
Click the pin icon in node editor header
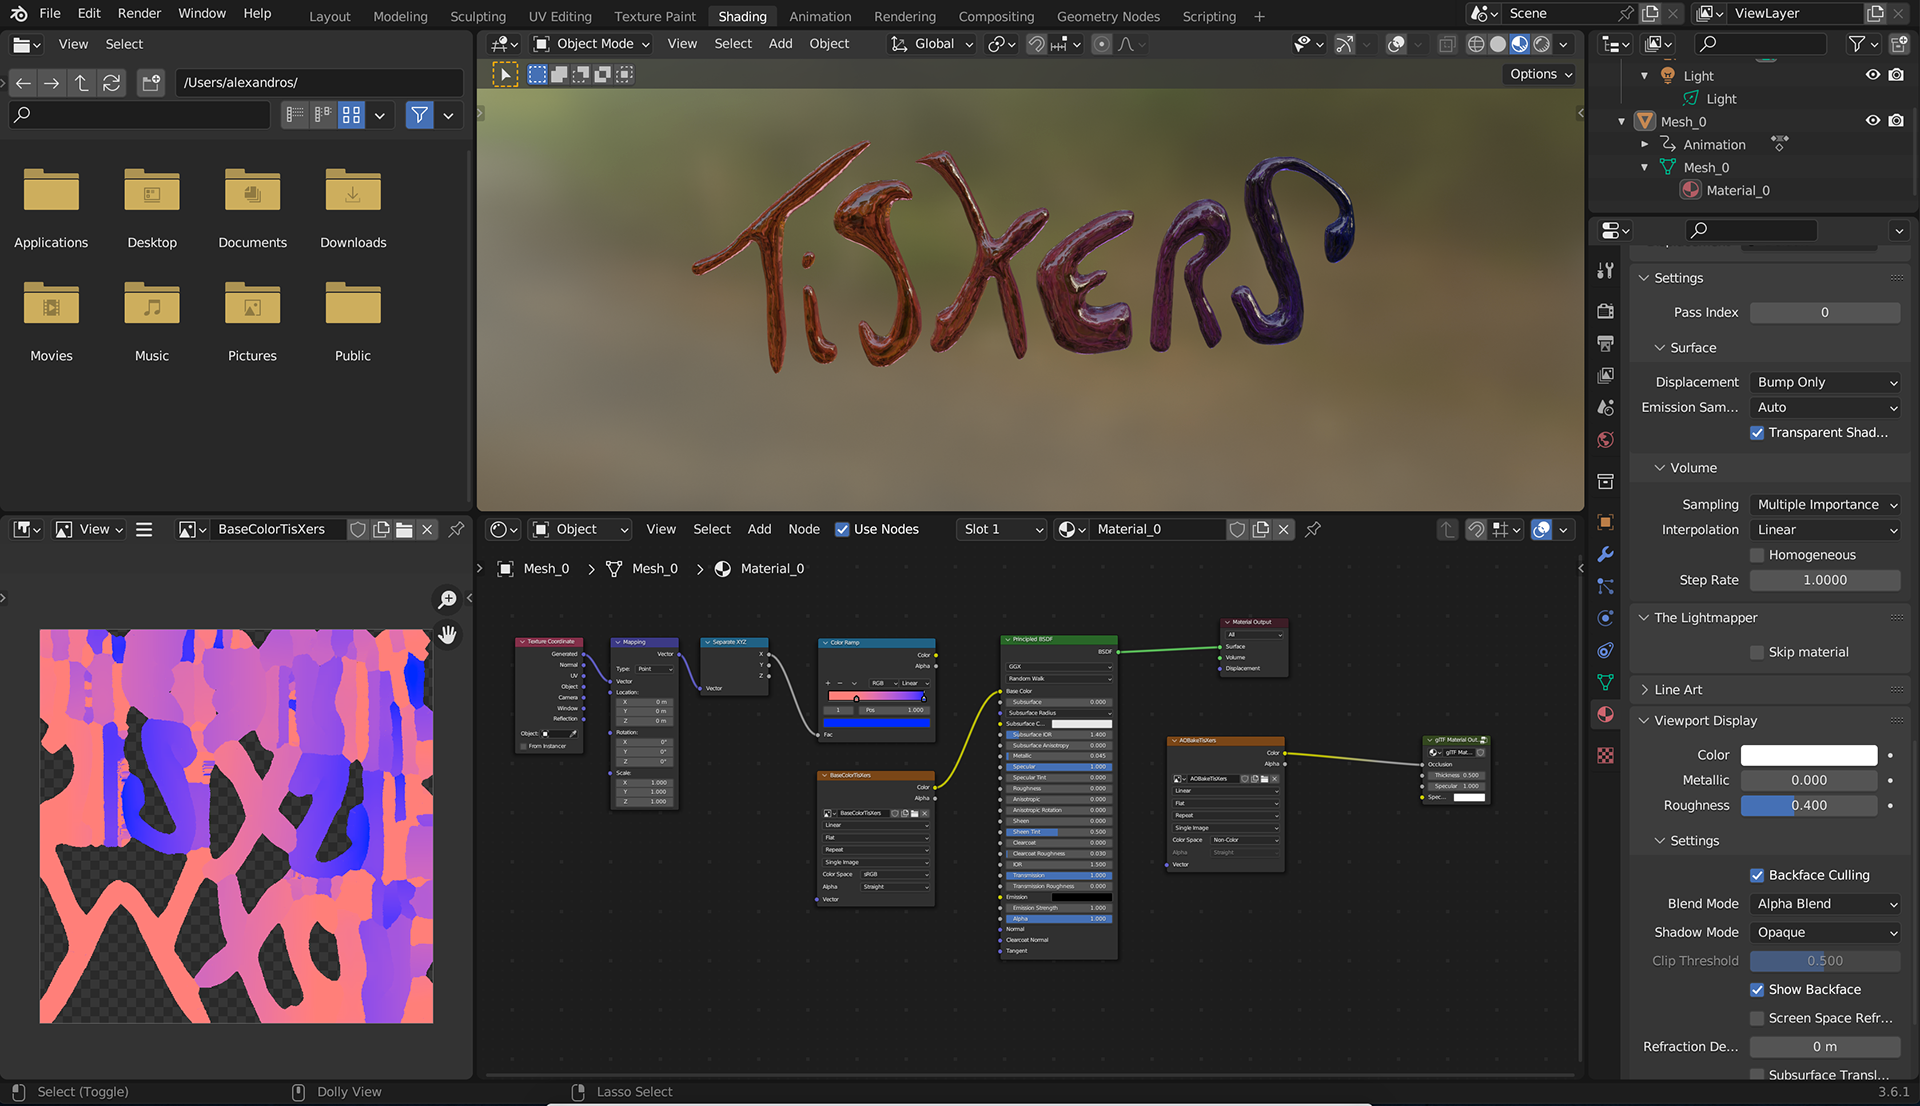pyautogui.click(x=1313, y=529)
